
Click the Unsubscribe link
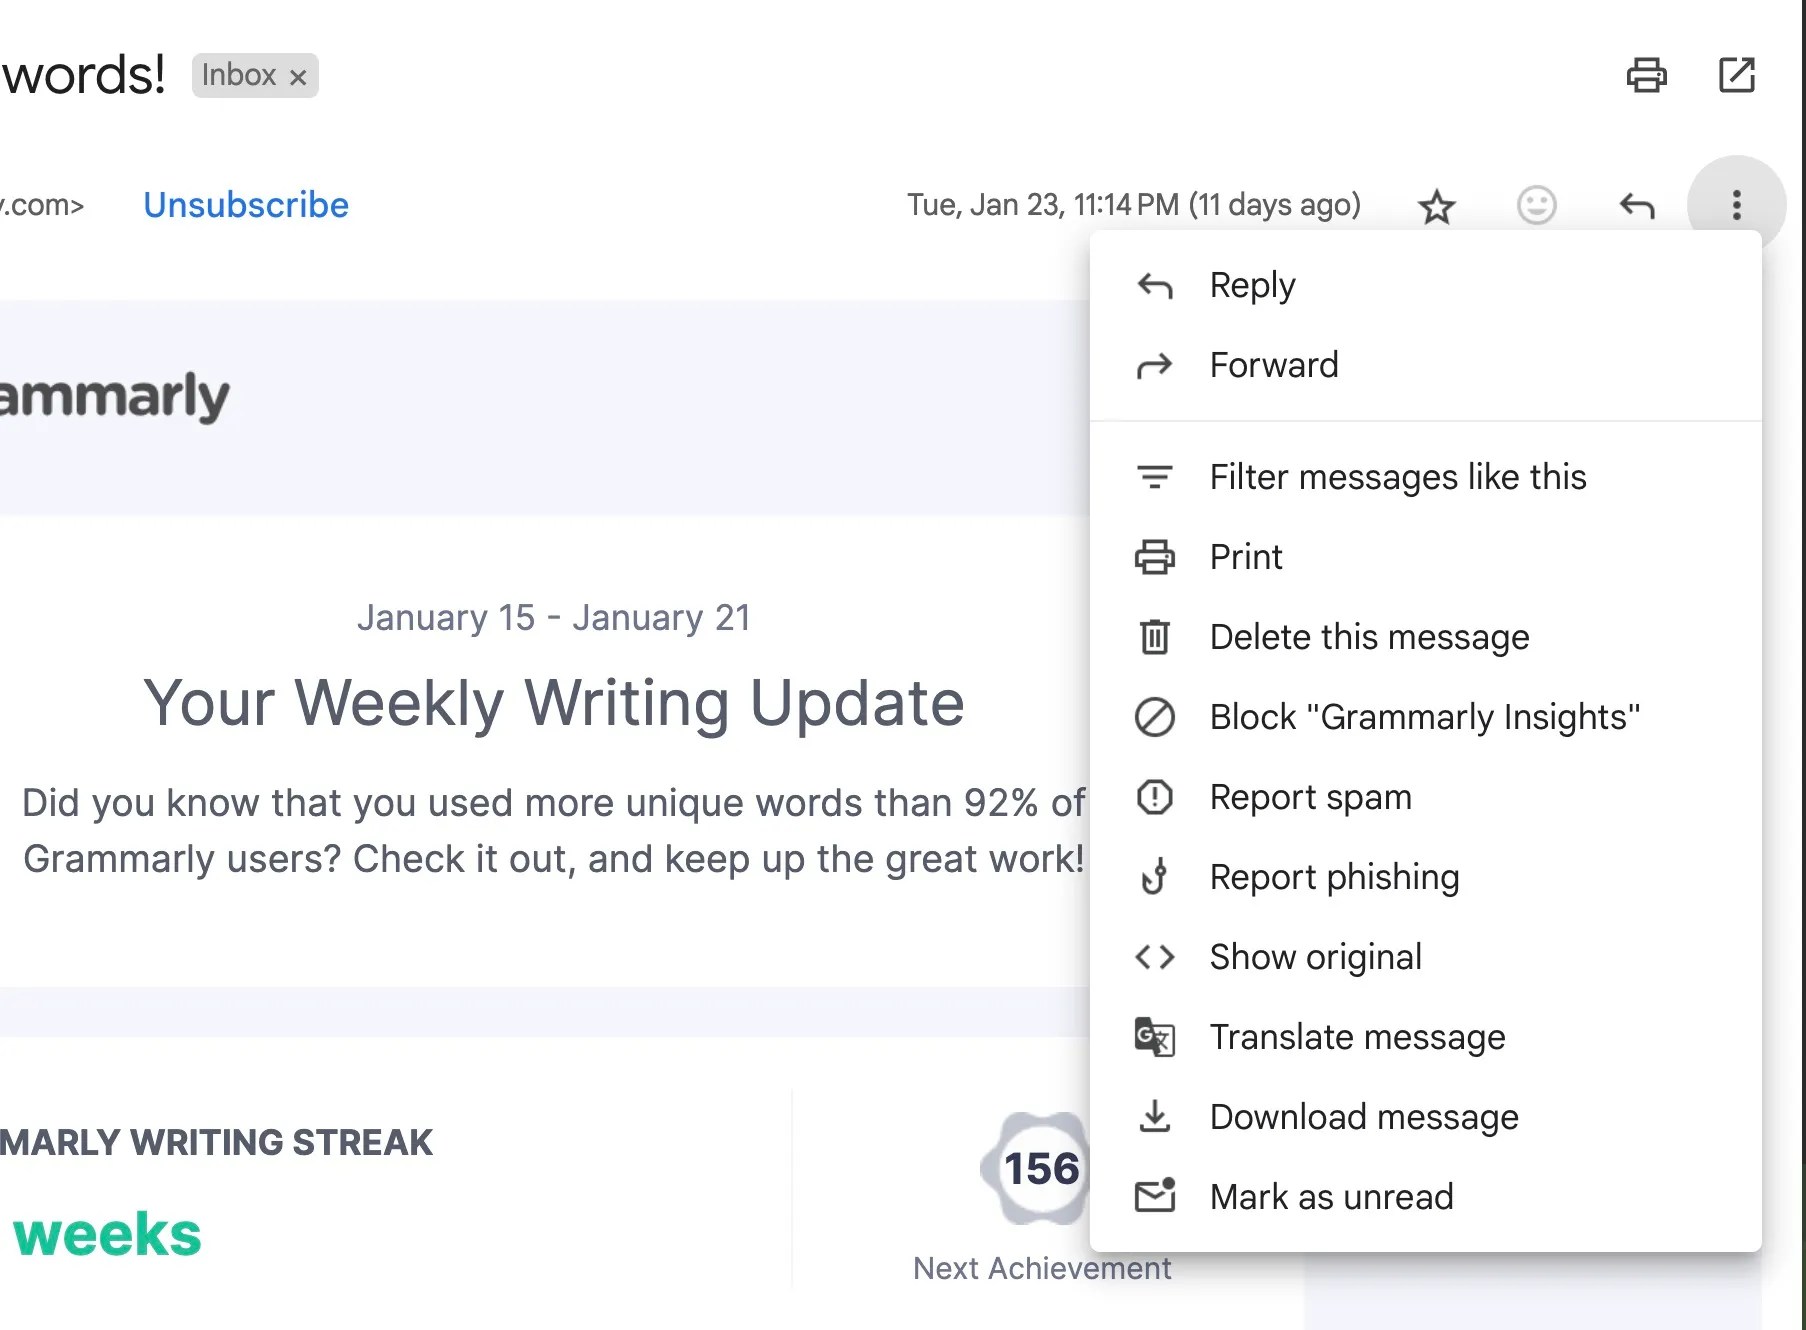pyautogui.click(x=246, y=205)
